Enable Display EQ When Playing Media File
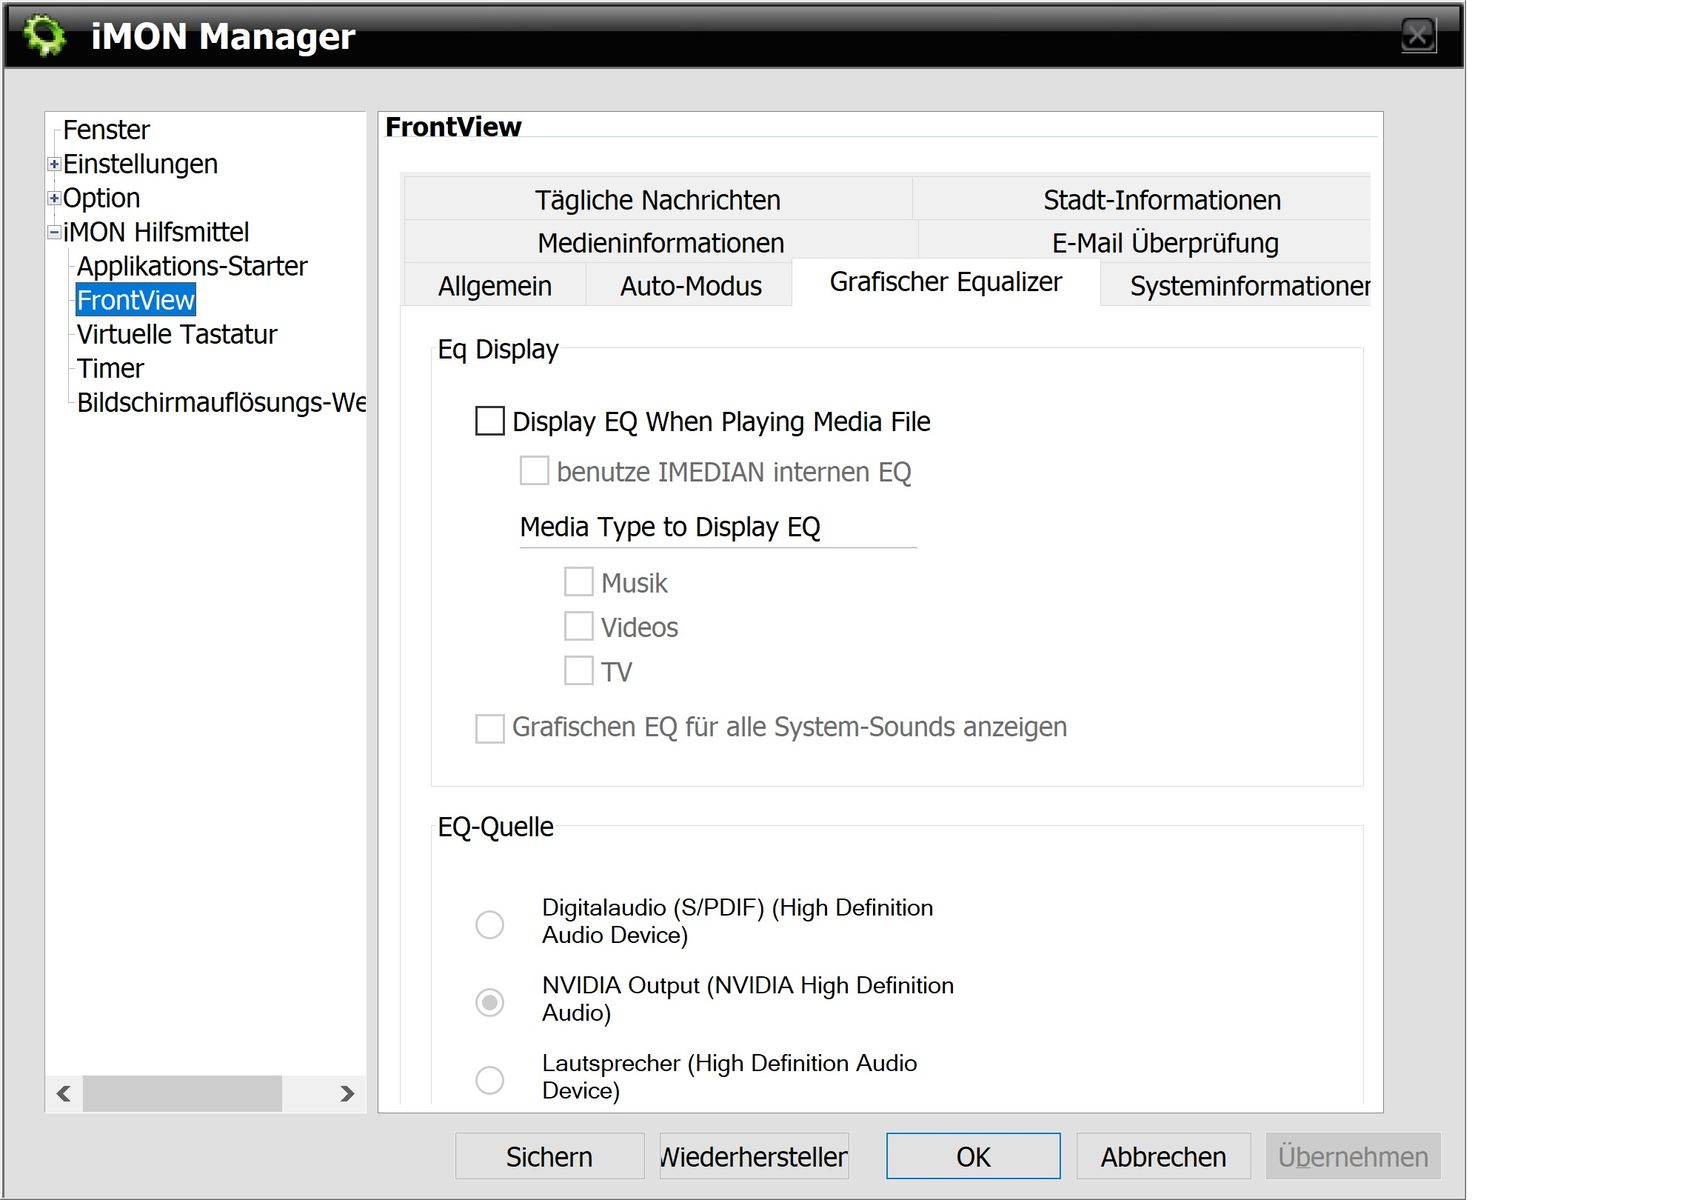 490,421
